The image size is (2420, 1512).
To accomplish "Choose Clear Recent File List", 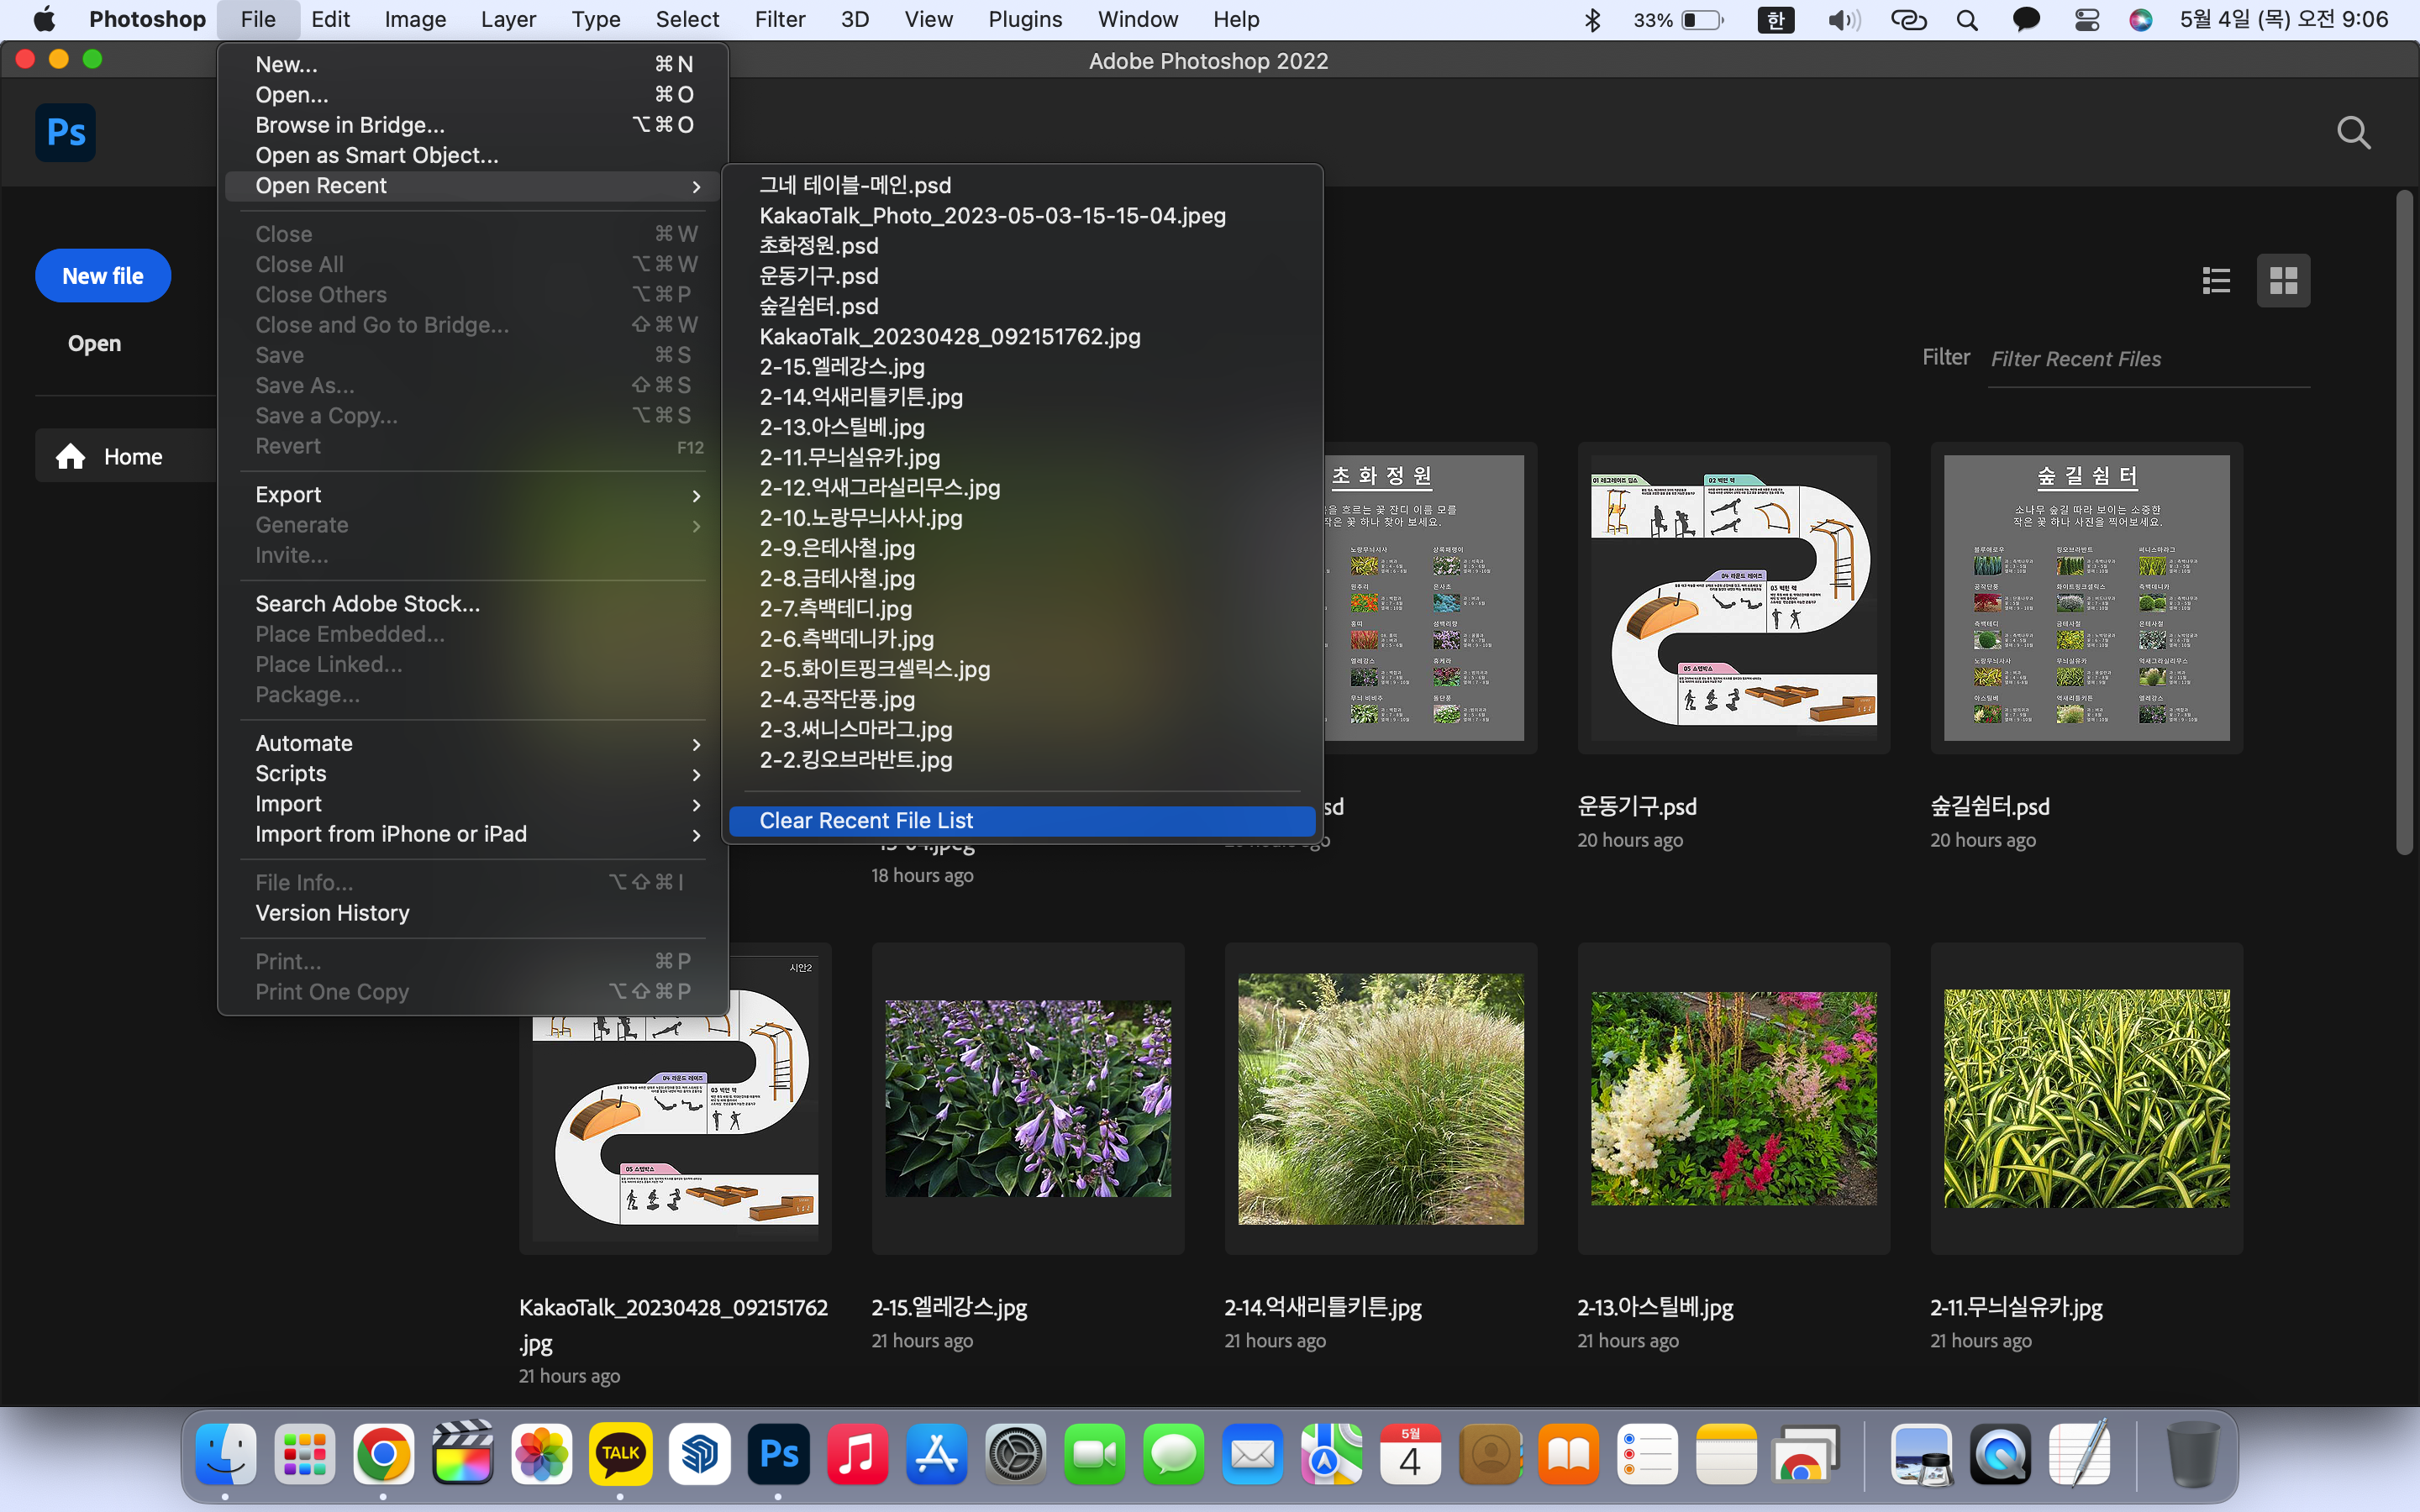I will click(866, 821).
